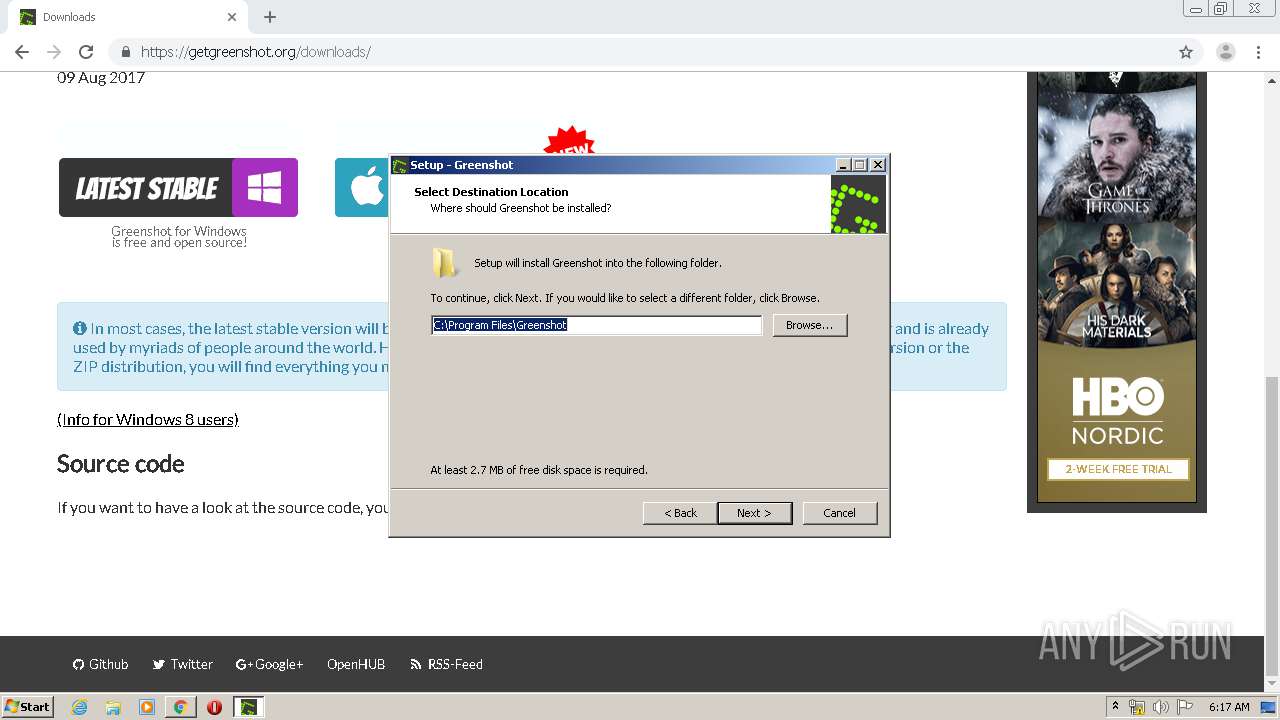The height and width of the screenshot is (720, 1280).
Task: View site security lock info
Action: [126, 52]
